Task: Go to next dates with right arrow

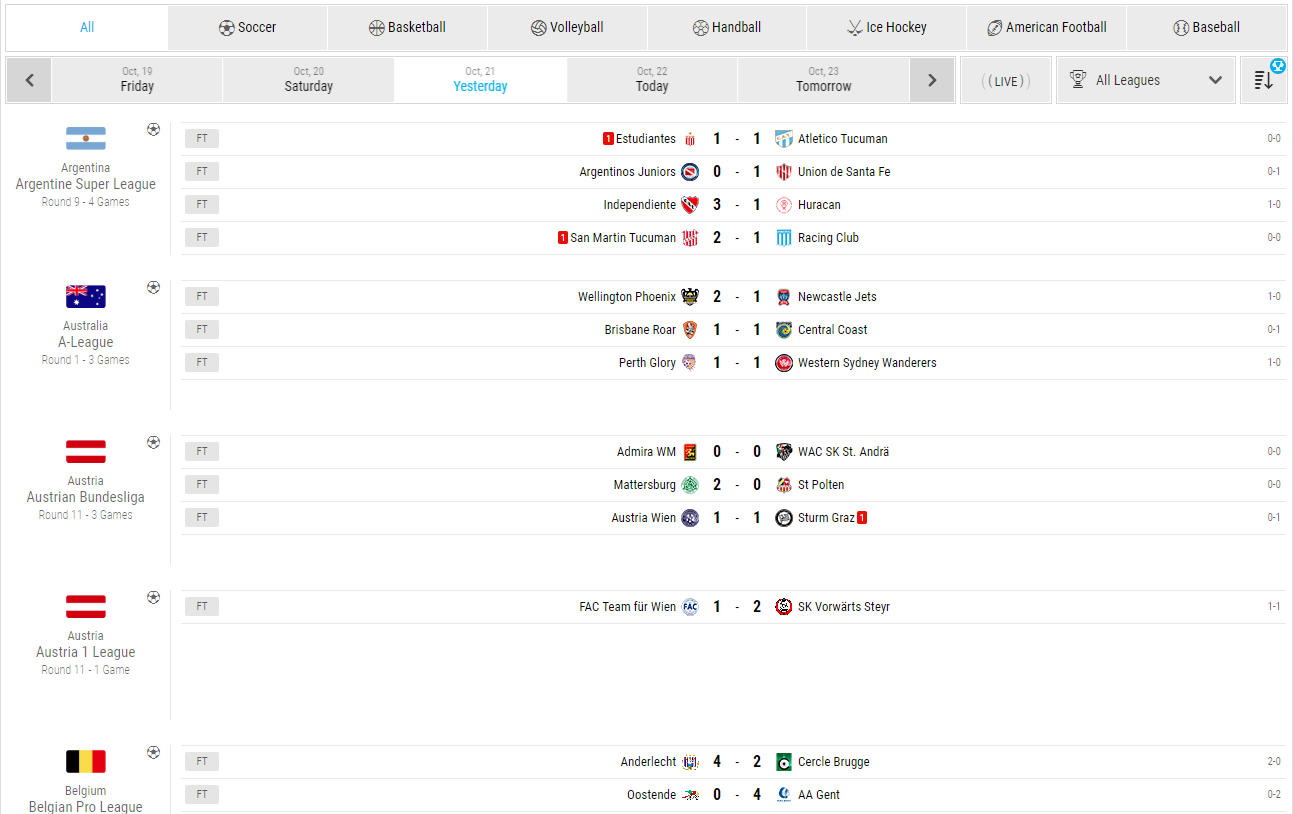Action: click(x=932, y=80)
